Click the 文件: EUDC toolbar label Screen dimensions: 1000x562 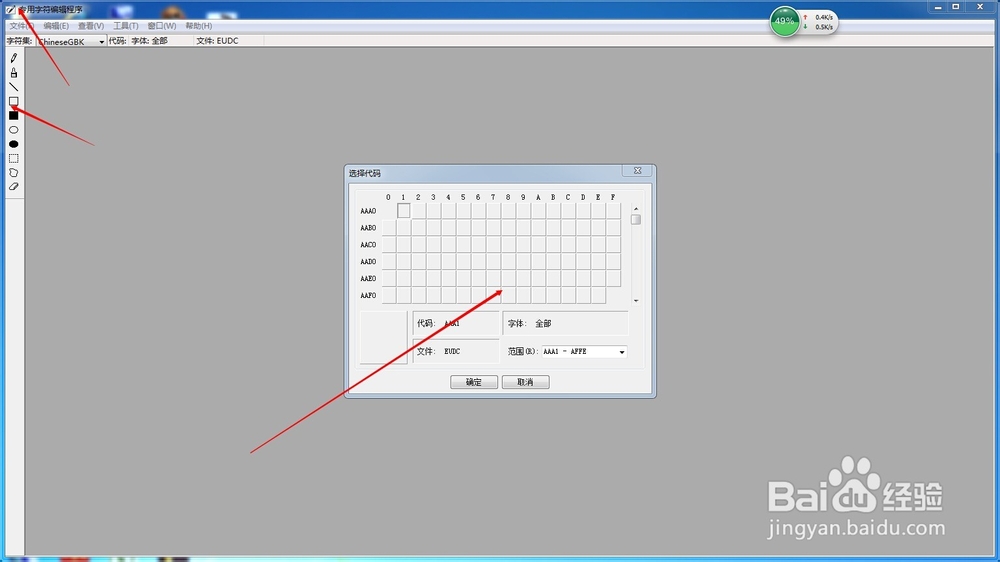pyautogui.click(x=217, y=41)
